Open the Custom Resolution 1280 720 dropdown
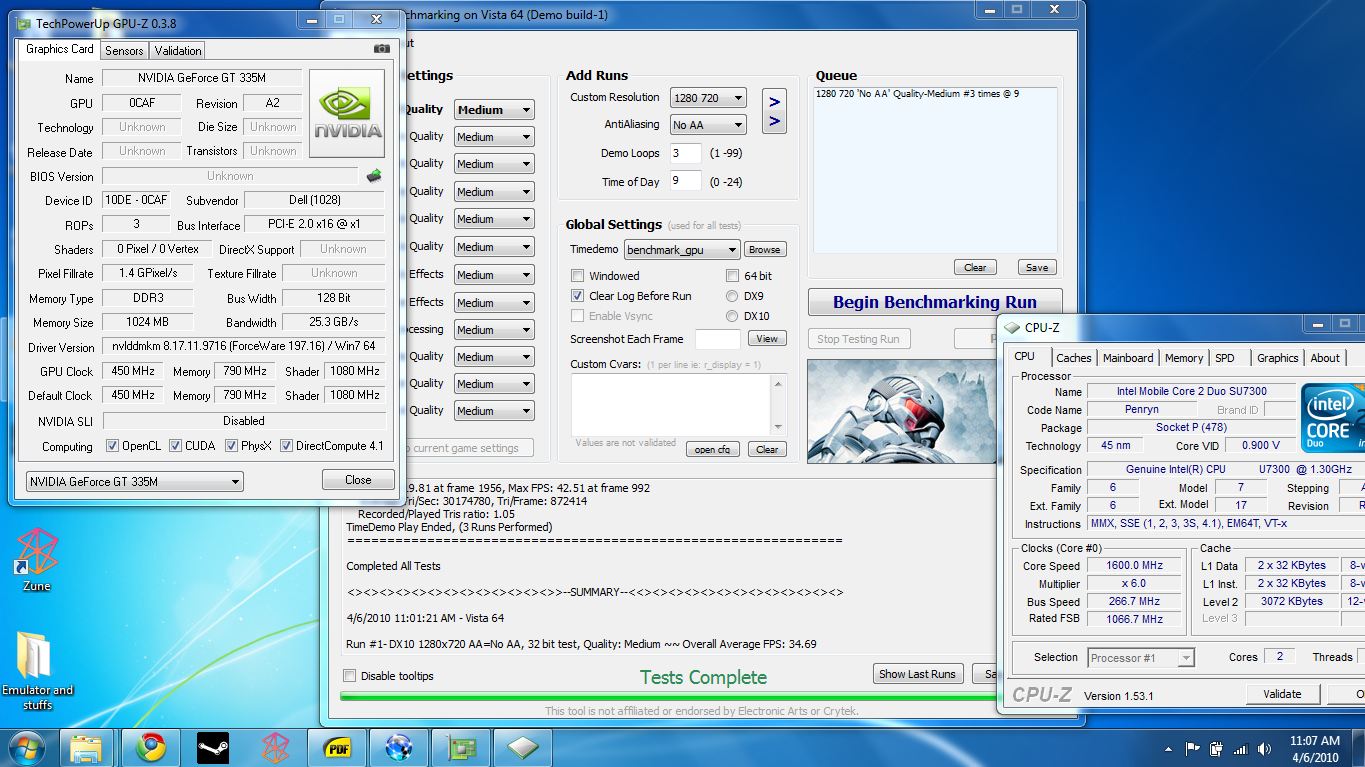The height and width of the screenshot is (767, 1365). pyautogui.click(x=708, y=98)
